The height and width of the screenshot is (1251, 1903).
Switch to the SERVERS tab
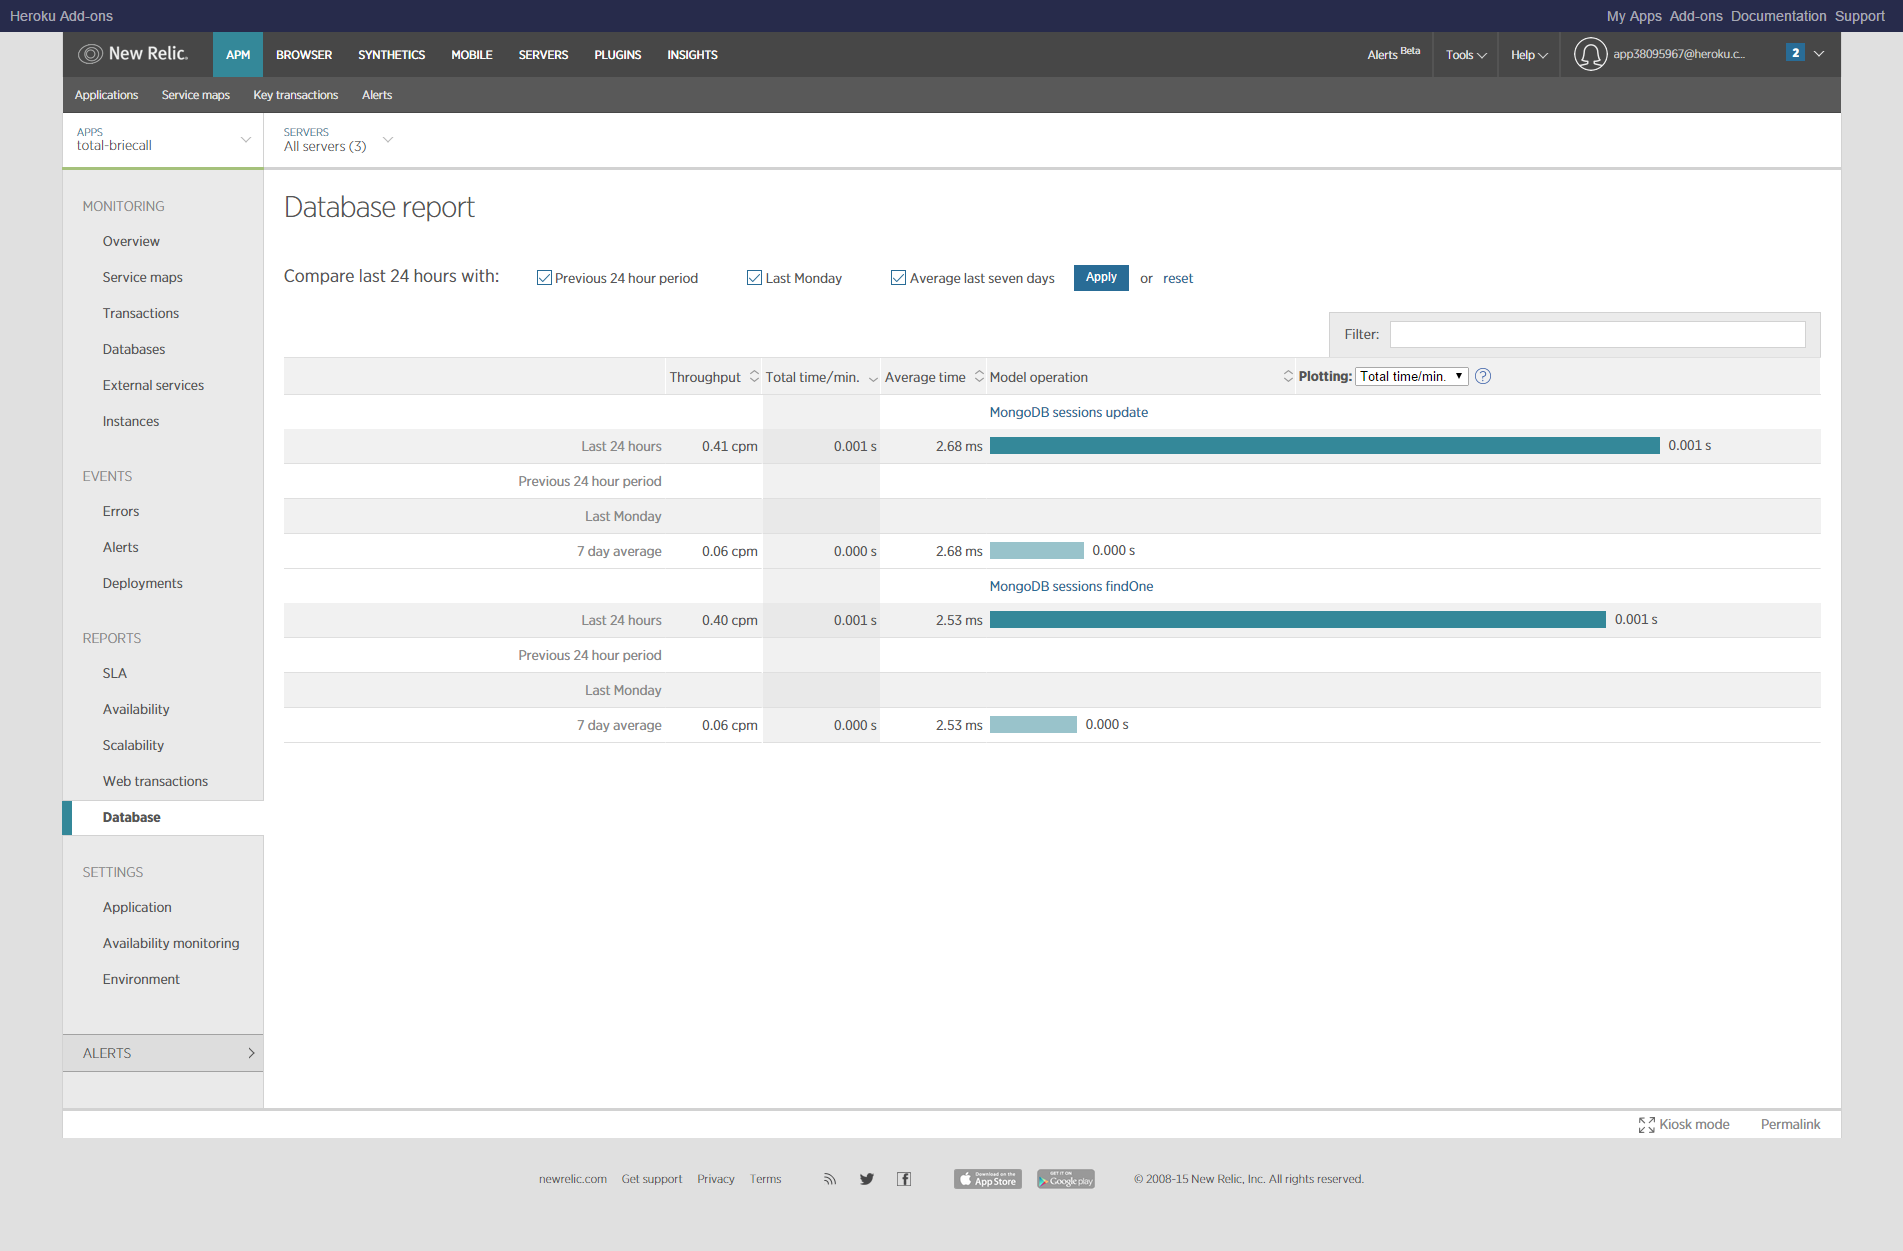click(x=543, y=55)
